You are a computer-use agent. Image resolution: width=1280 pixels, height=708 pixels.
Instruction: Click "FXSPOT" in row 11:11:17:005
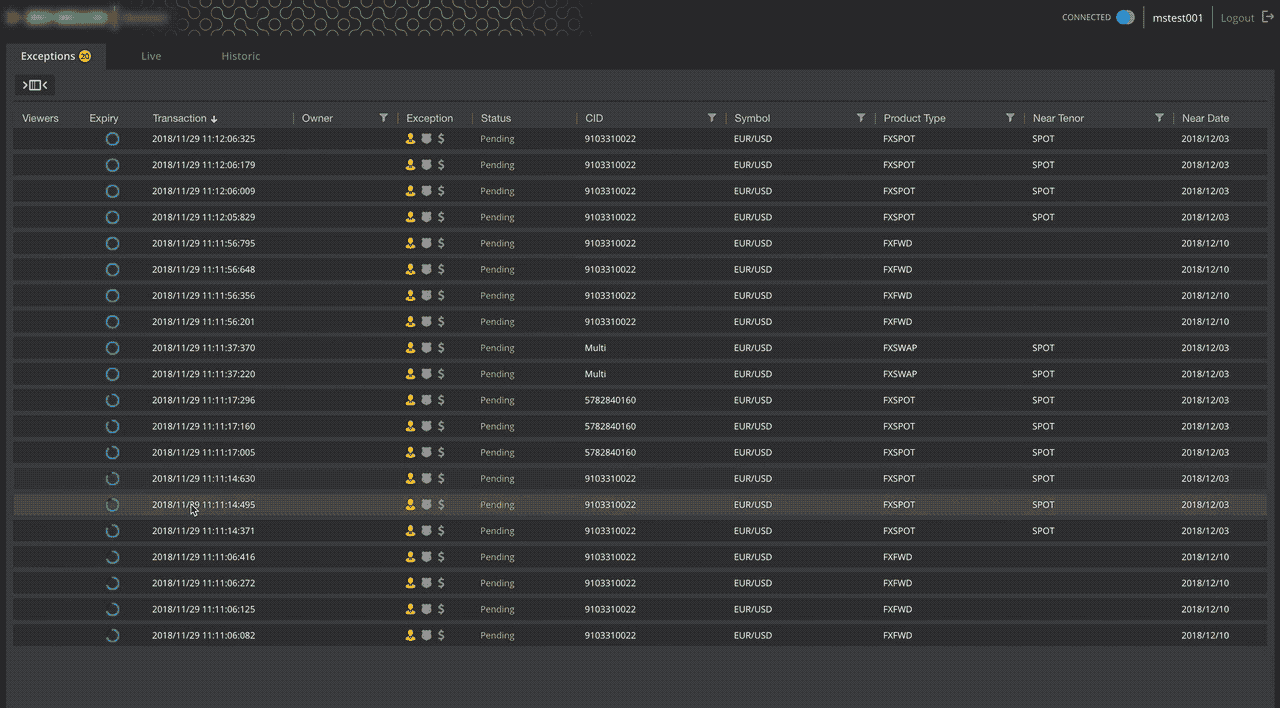click(899, 452)
